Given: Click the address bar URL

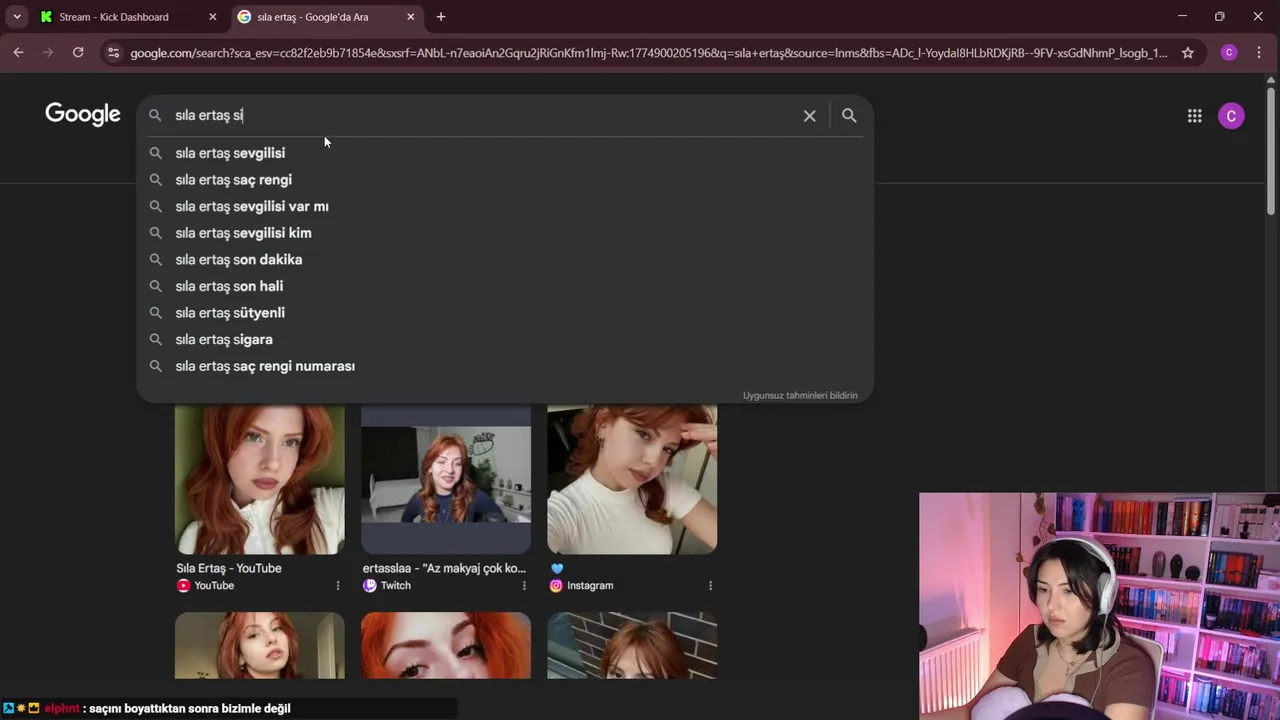Looking at the screenshot, I should (648, 53).
